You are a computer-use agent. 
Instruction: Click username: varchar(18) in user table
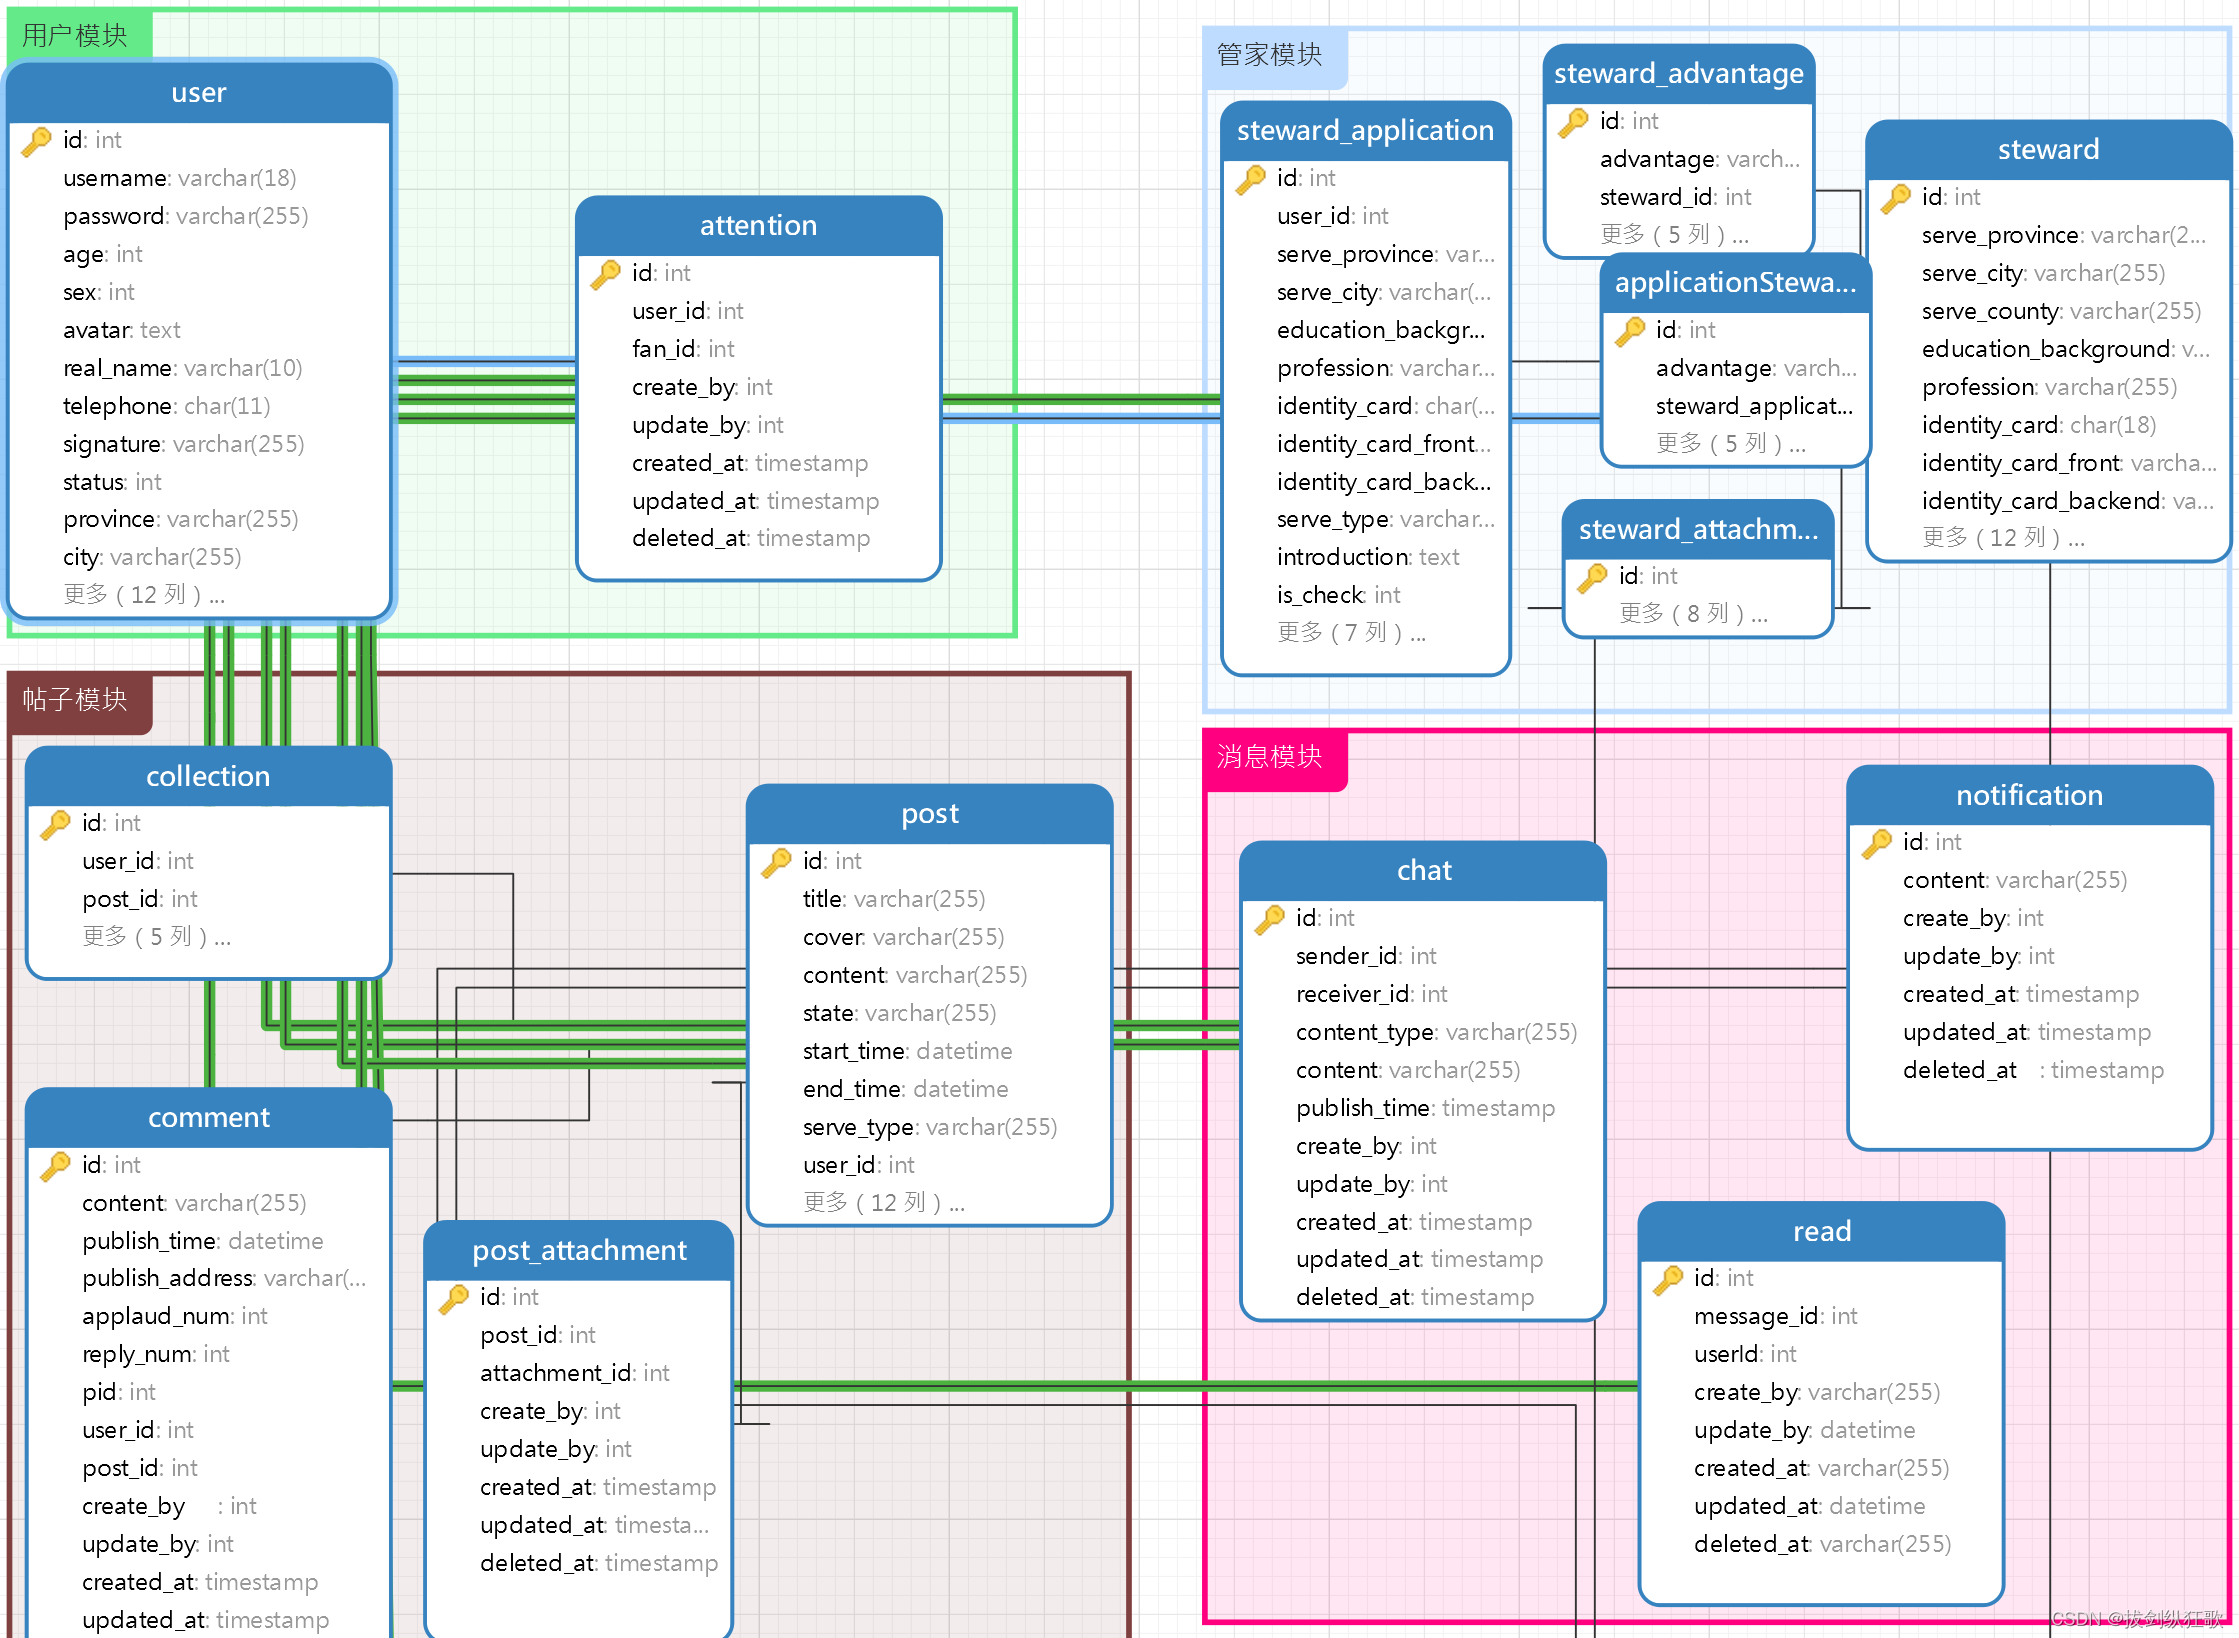(180, 179)
